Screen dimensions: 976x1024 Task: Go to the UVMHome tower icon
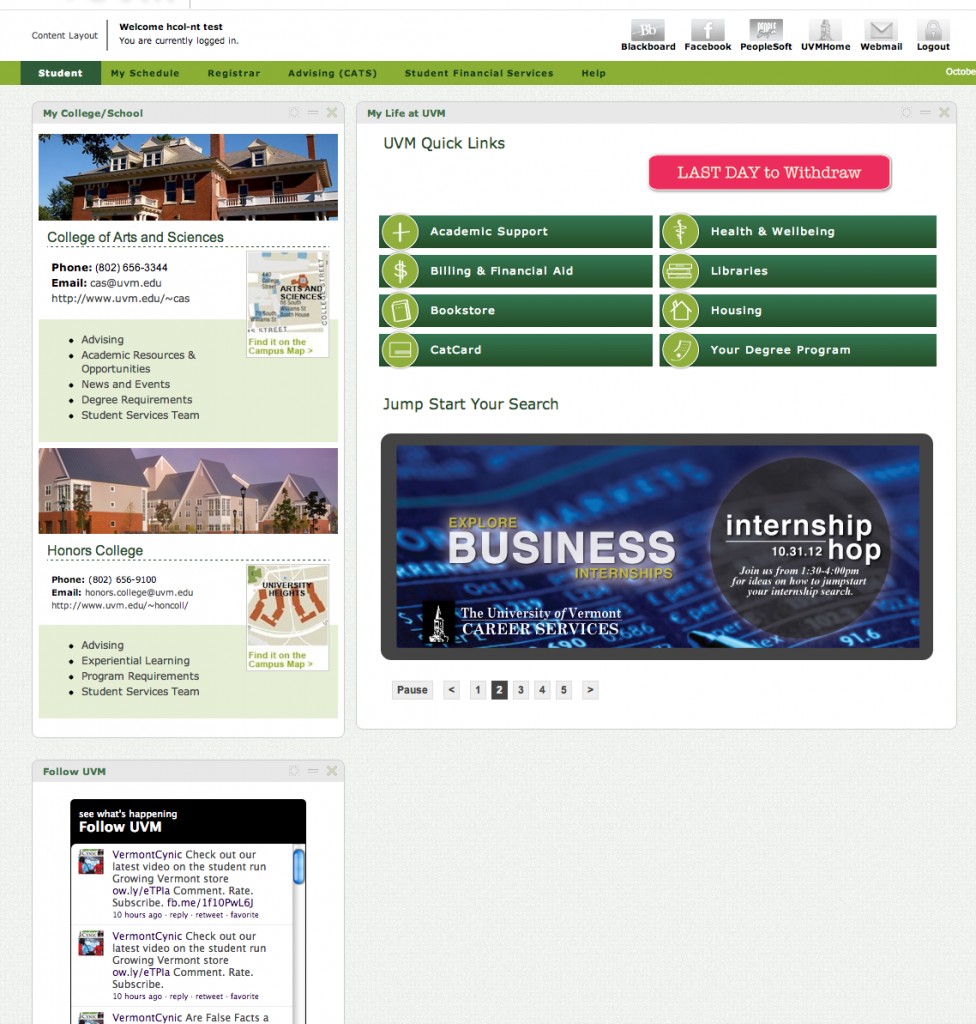click(x=825, y=30)
